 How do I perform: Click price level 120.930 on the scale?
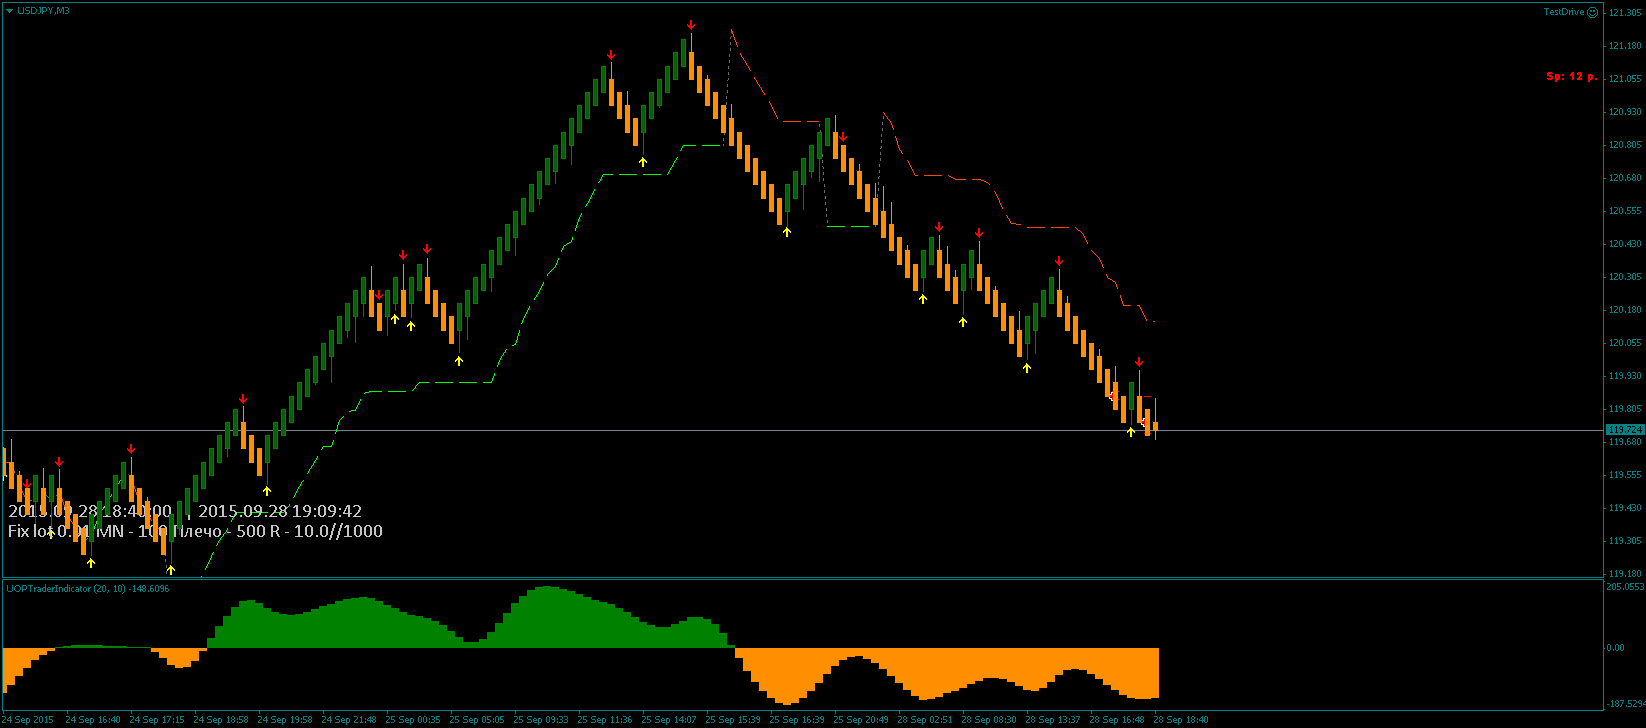(1623, 112)
